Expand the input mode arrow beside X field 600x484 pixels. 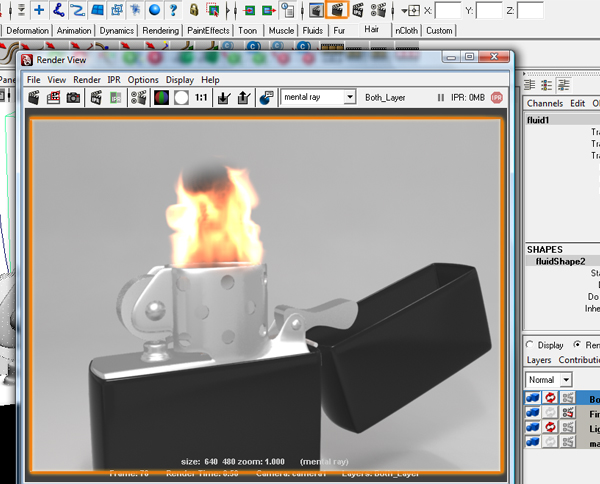click(x=404, y=11)
